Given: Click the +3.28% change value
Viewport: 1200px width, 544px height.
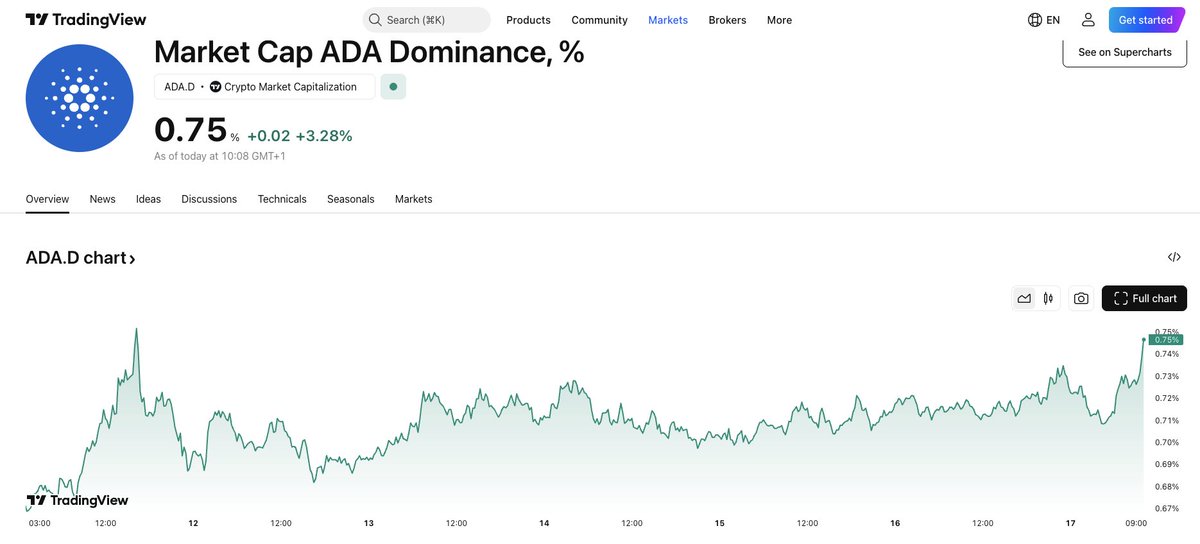Looking at the screenshot, I should click(324, 136).
